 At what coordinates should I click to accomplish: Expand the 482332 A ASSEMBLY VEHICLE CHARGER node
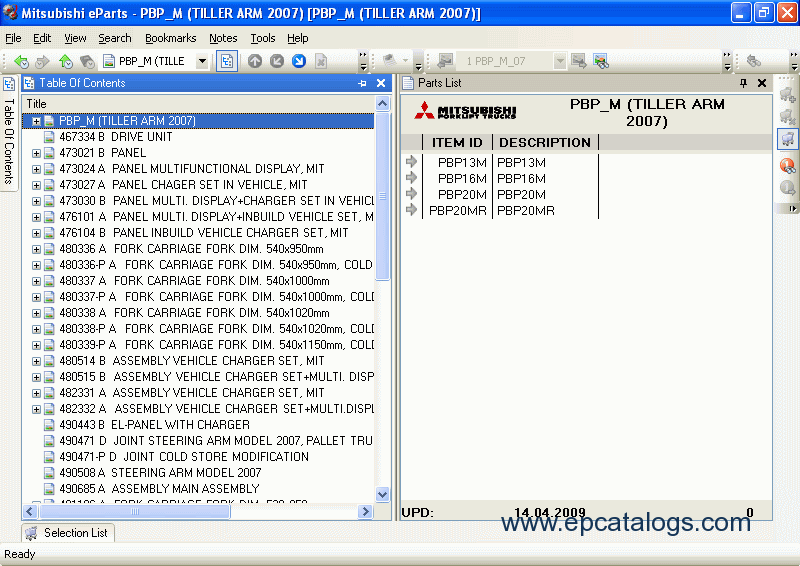36,409
